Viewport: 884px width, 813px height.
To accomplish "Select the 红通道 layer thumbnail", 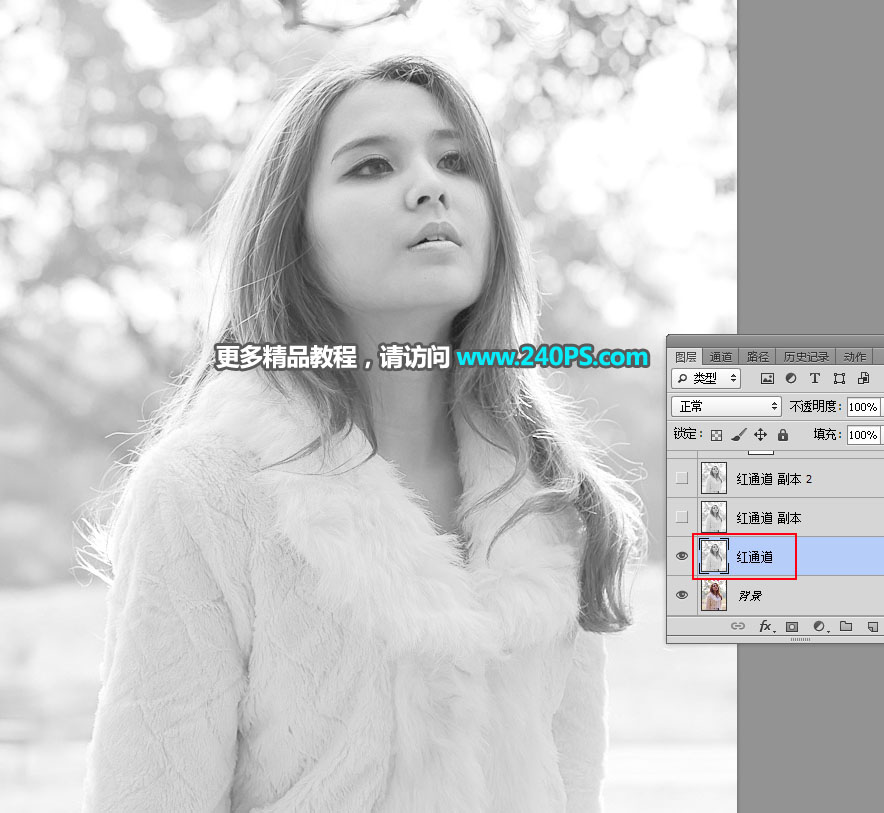I will point(714,556).
